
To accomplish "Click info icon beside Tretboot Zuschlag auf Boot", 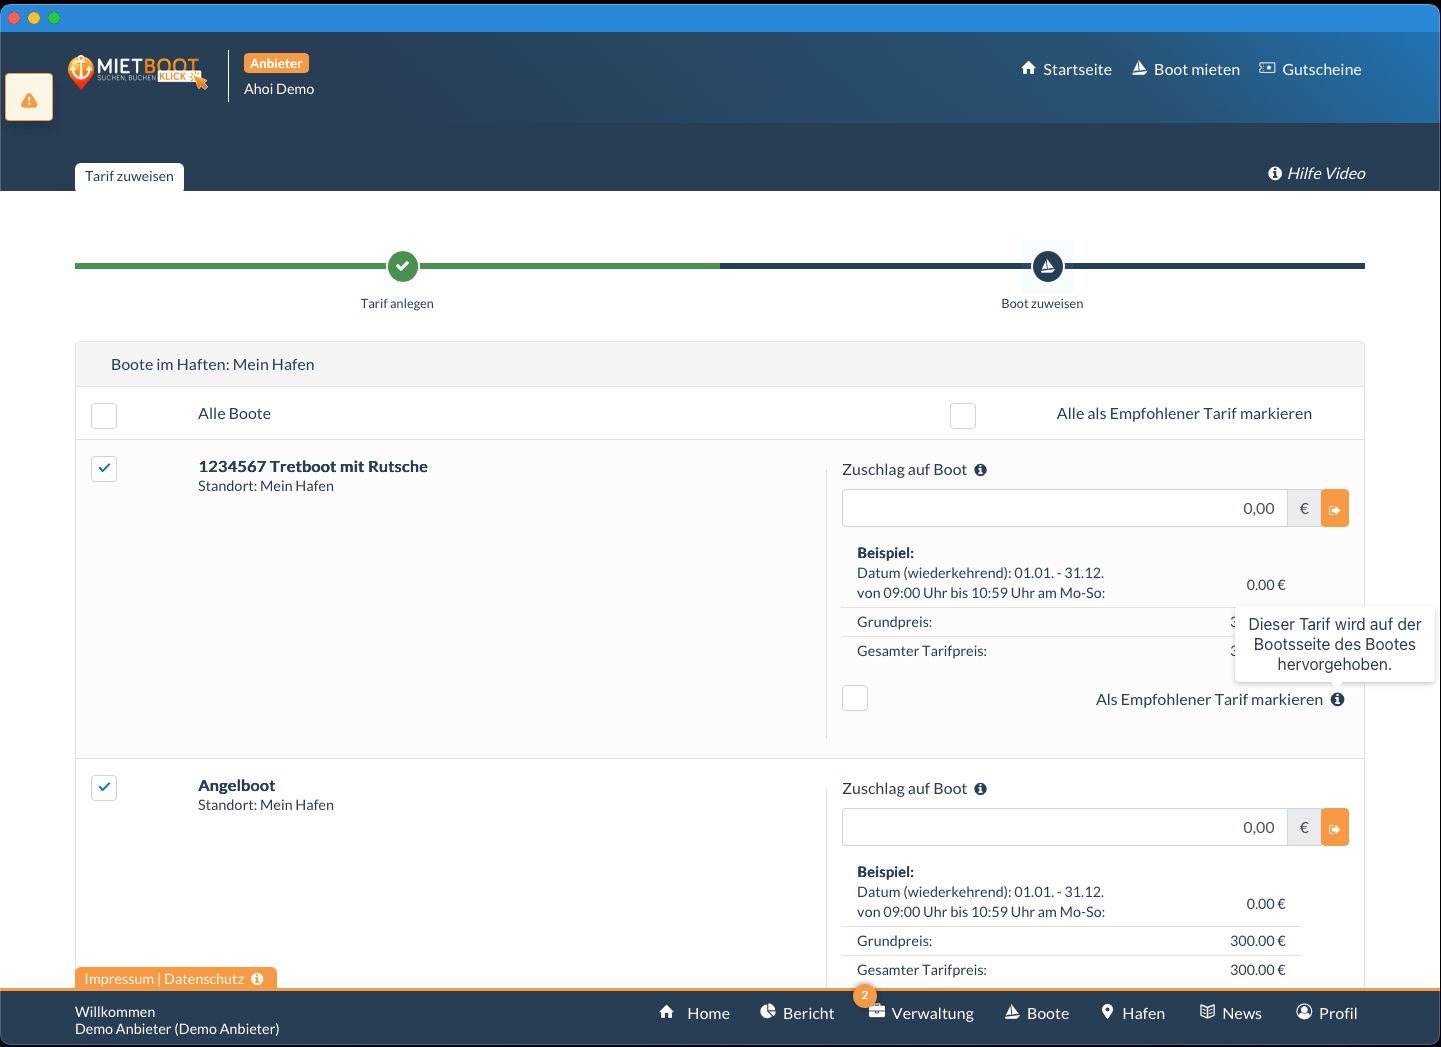I will click(980, 470).
